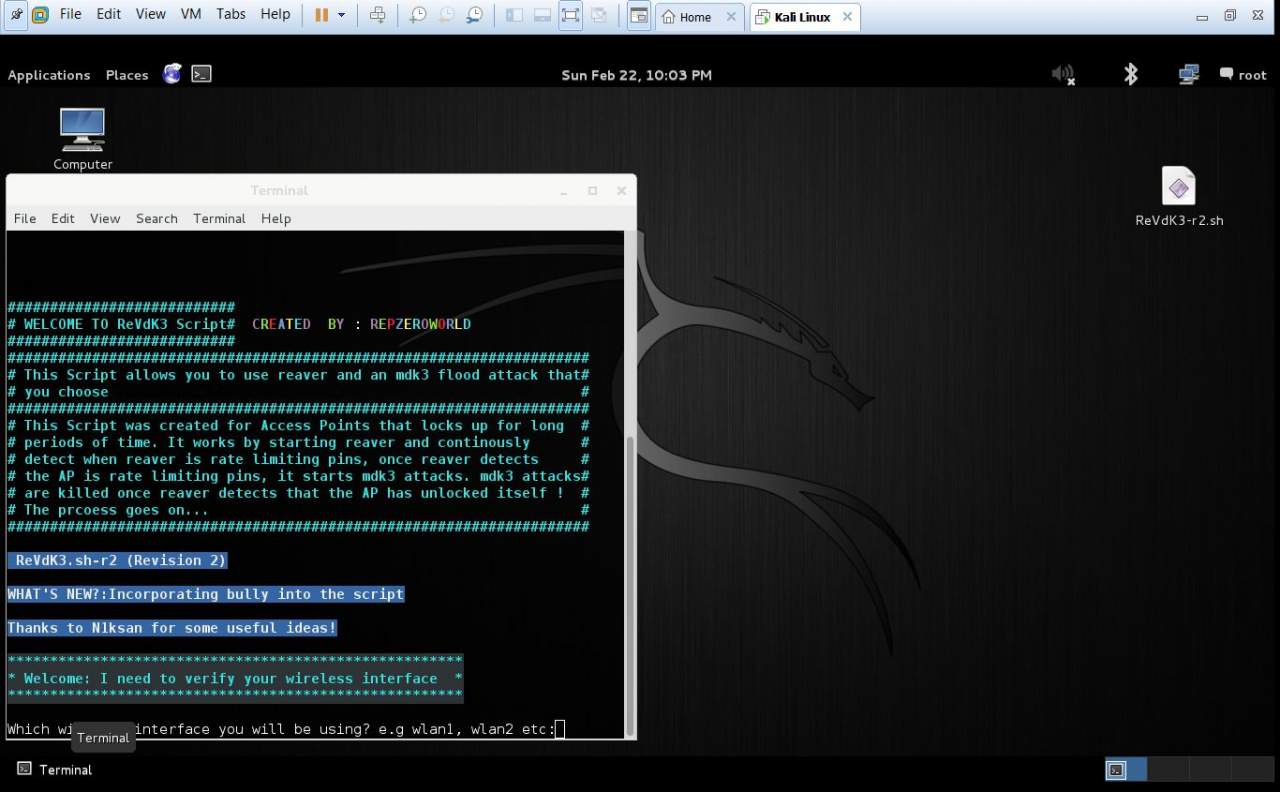This screenshot has width=1280, height=792.
Task: Close the Home tab
Action: click(x=731, y=17)
